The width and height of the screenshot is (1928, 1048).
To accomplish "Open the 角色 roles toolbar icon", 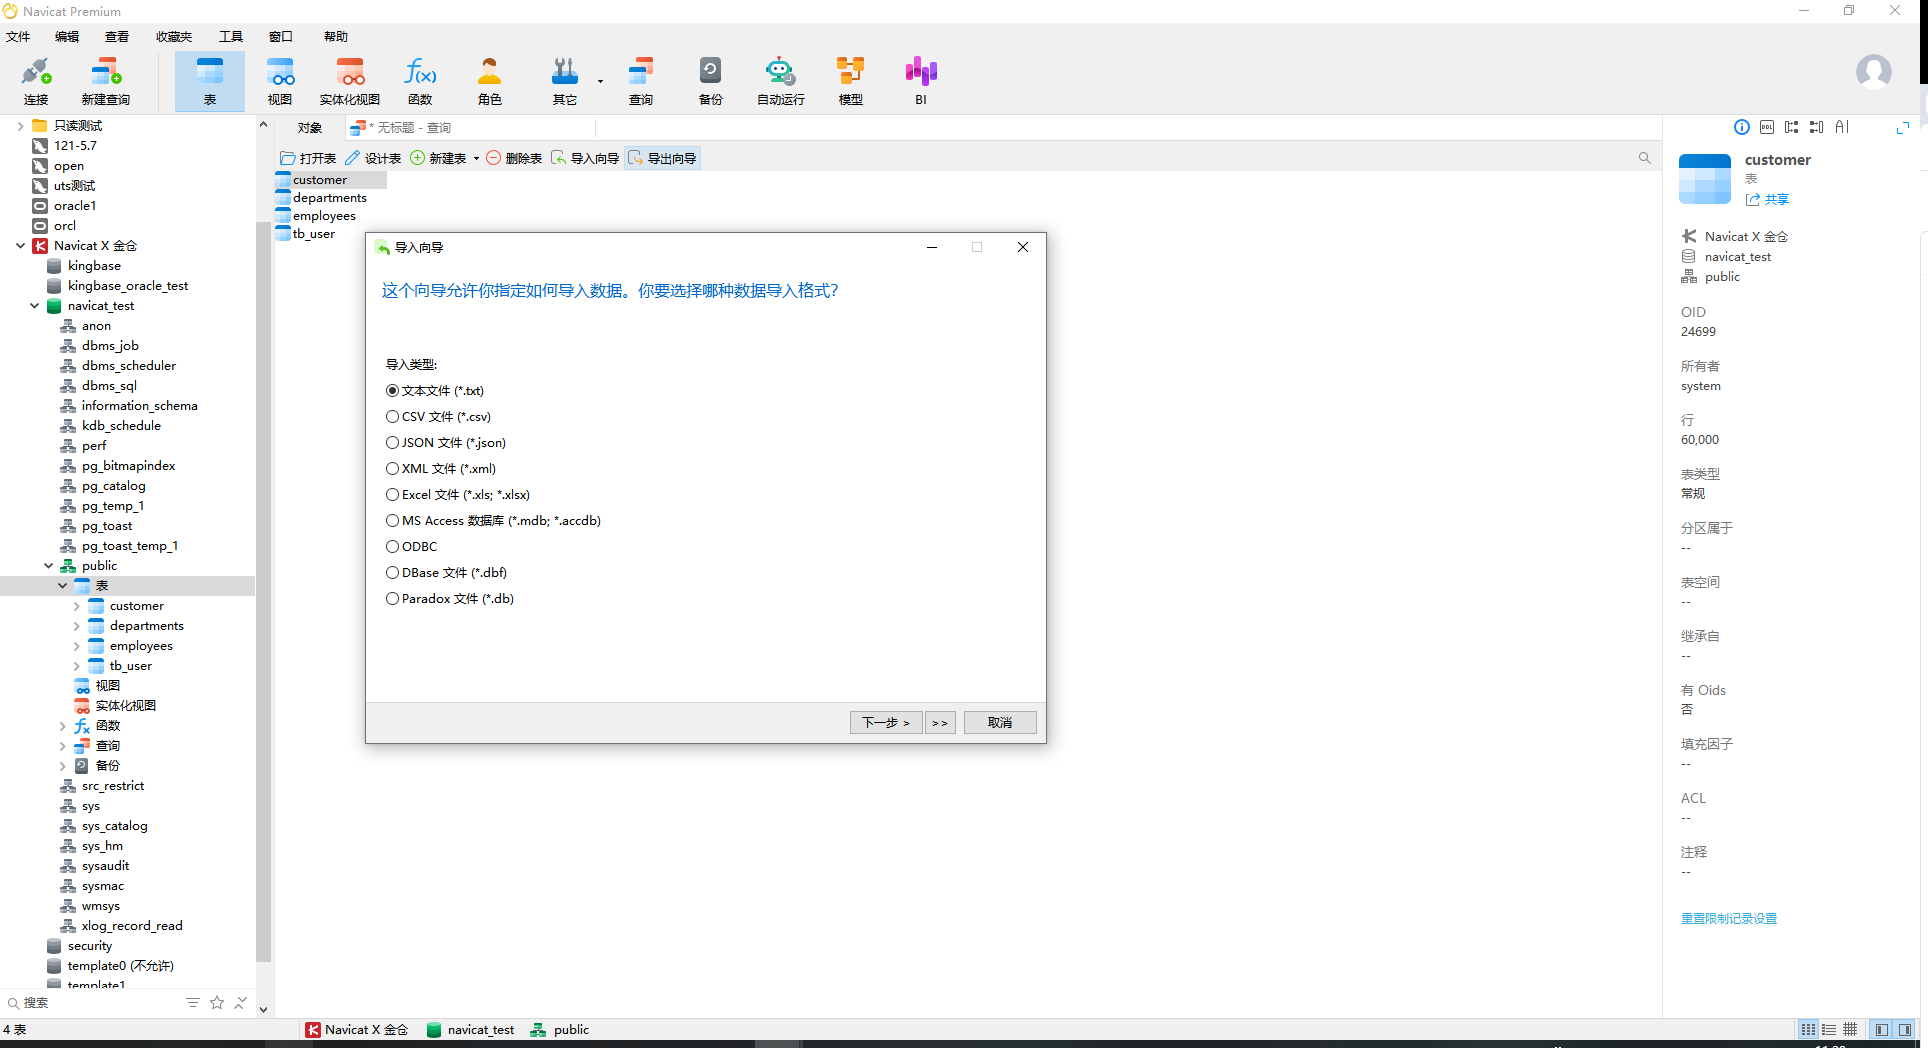I will coord(490,81).
